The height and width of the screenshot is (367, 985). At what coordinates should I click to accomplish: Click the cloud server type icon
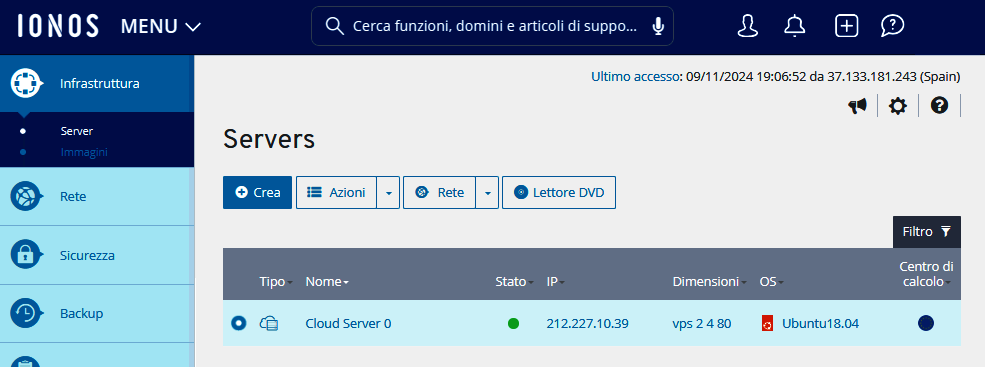click(269, 324)
